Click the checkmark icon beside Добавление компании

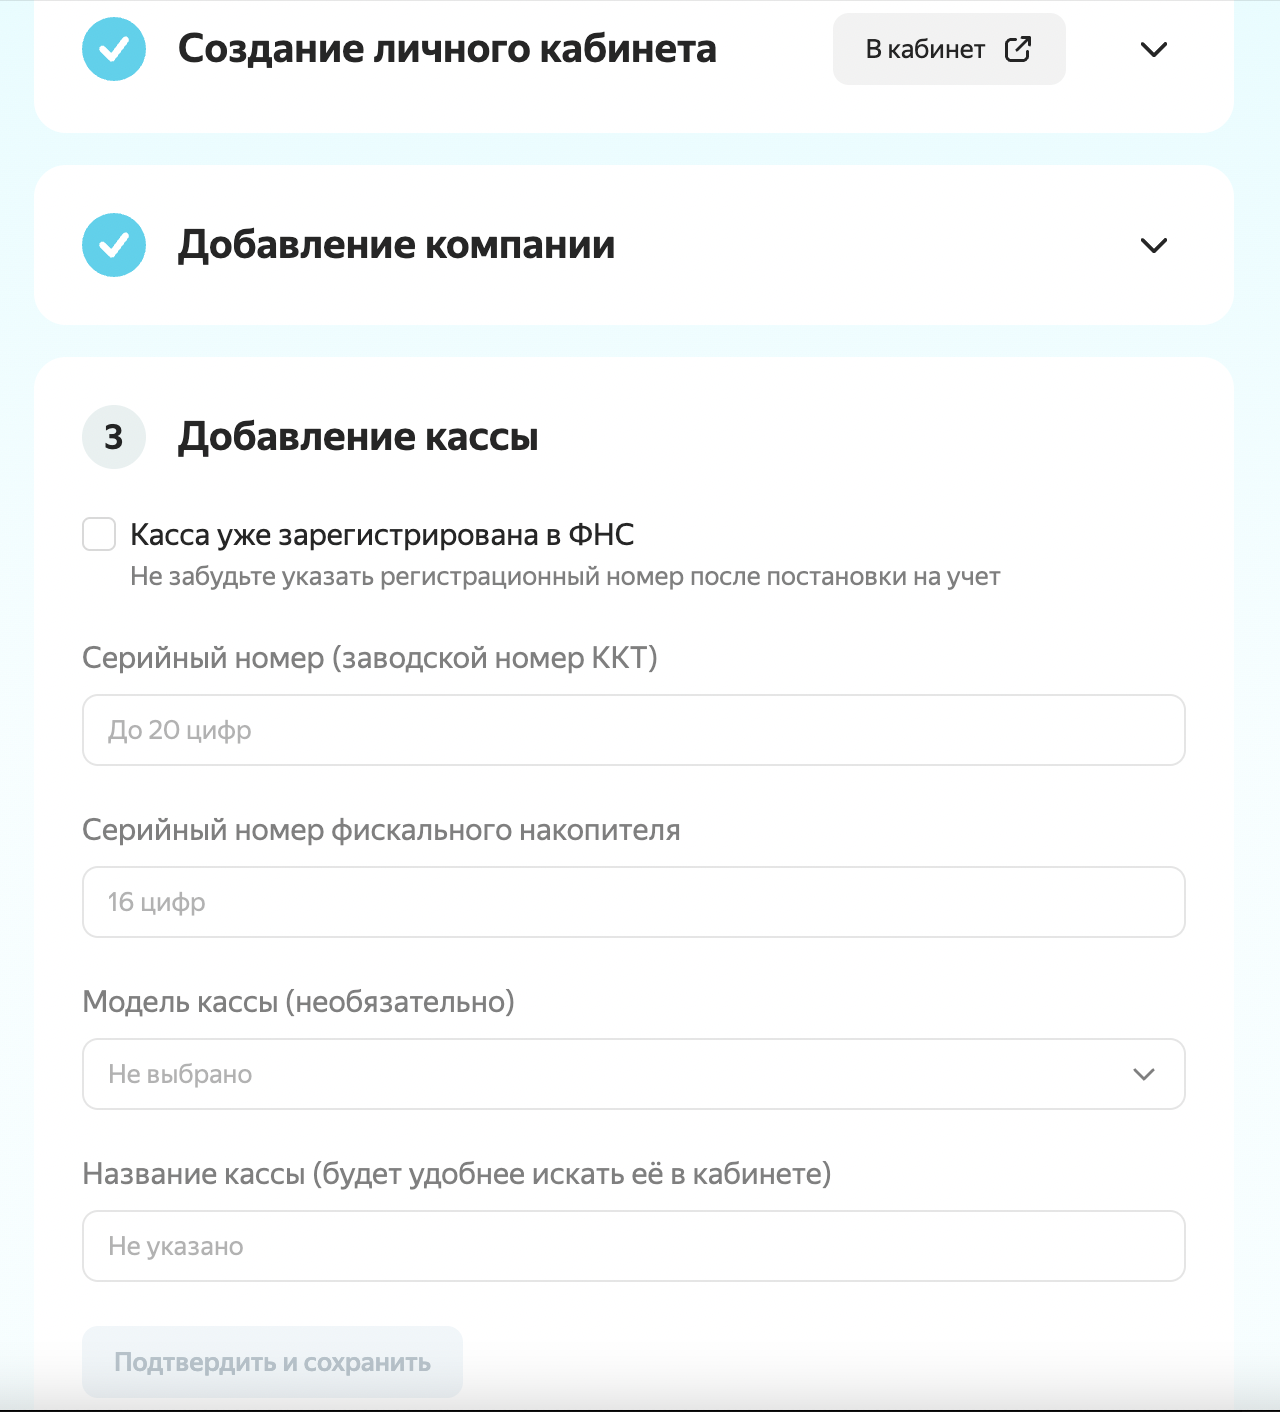point(114,245)
